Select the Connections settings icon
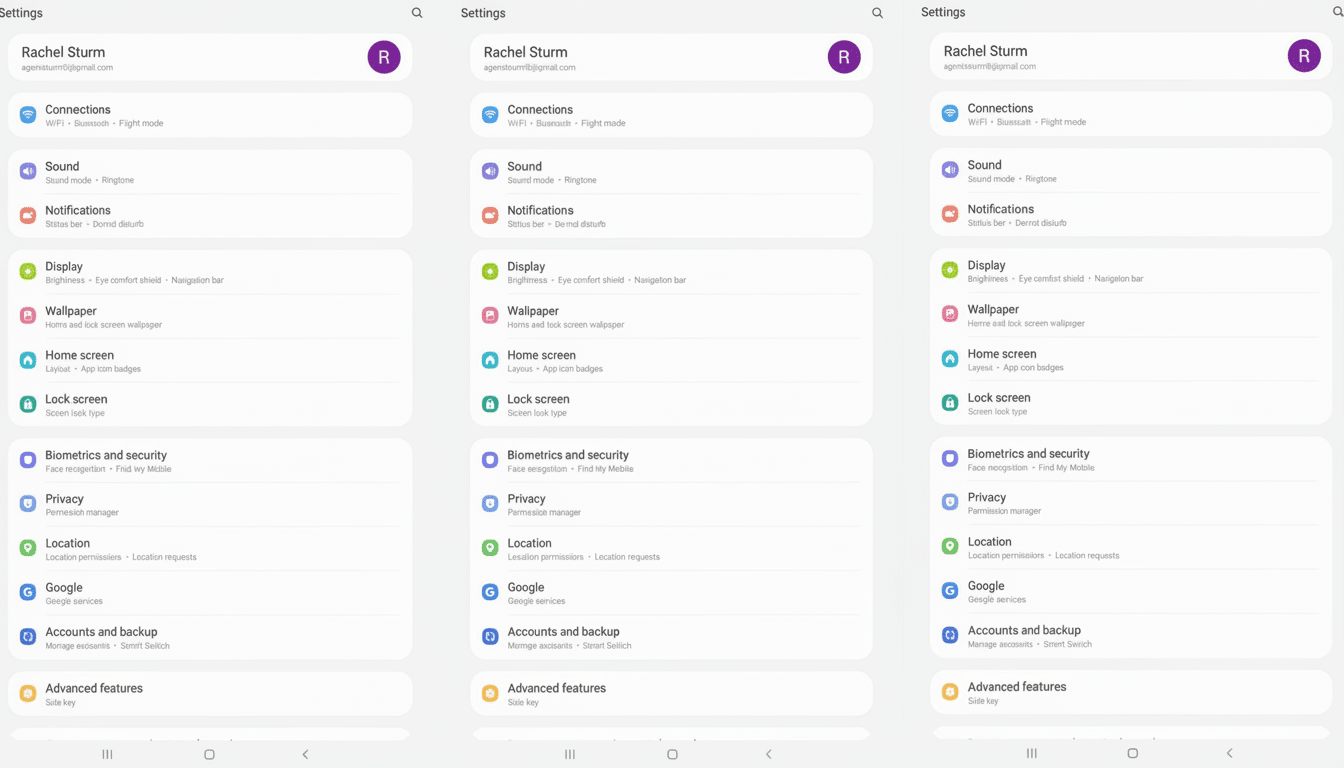The width and height of the screenshot is (1344, 768). (x=26, y=115)
